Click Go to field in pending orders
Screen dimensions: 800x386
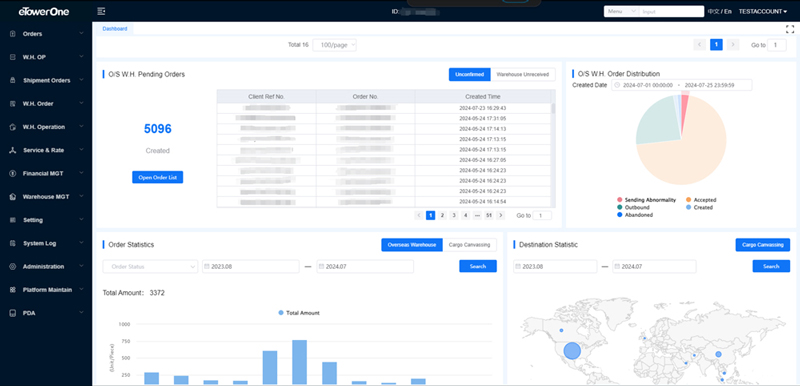pos(542,216)
